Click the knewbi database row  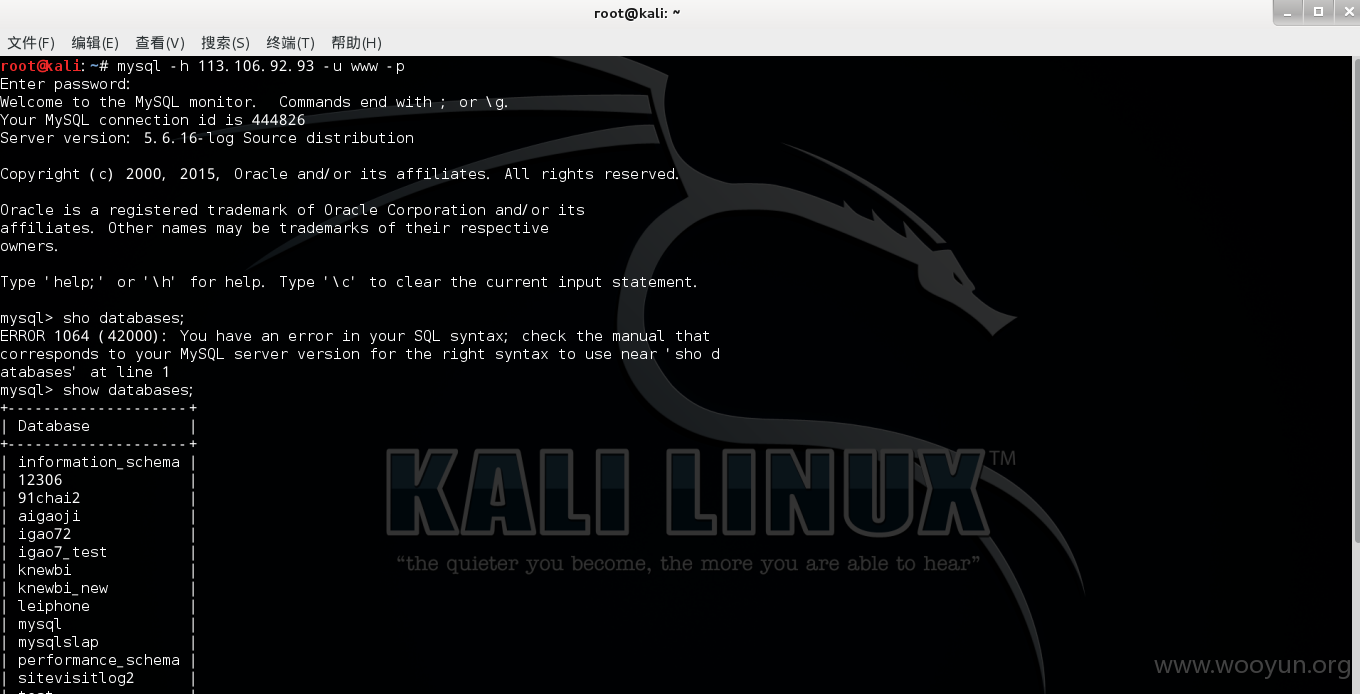pyautogui.click(x=98, y=570)
